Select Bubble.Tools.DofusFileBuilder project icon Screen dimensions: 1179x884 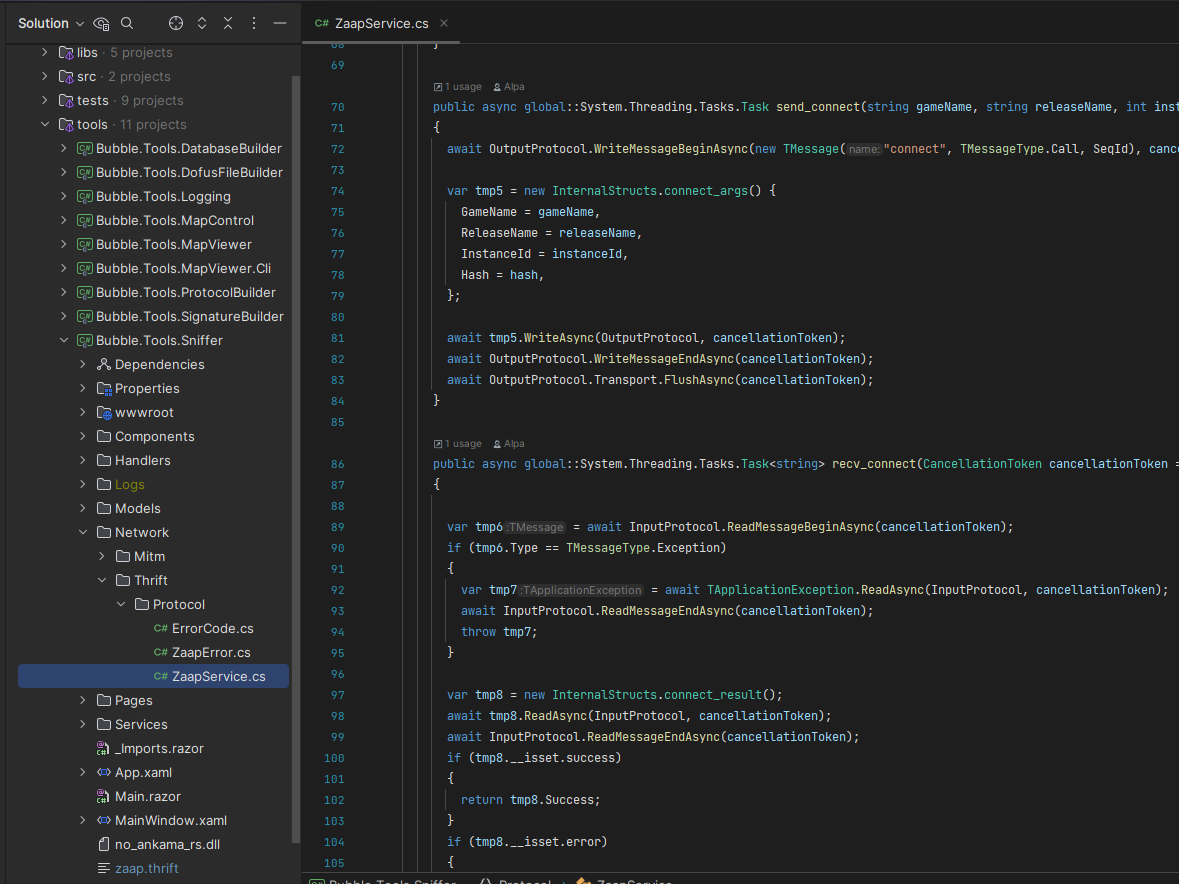point(85,173)
